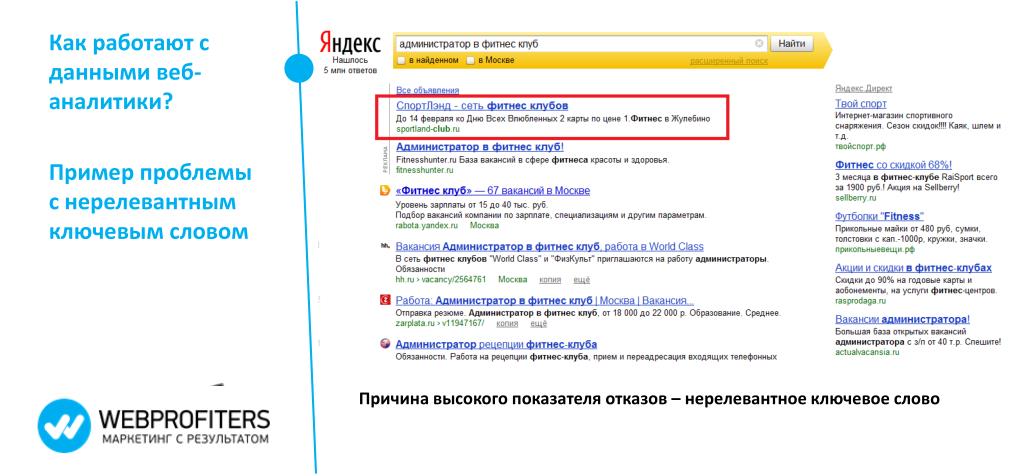Image resolution: width=1023 pixels, height=476 pixels.
Task: Click the Москва label after hh.ru URL
Action: pyautogui.click(x=512, y=280)
